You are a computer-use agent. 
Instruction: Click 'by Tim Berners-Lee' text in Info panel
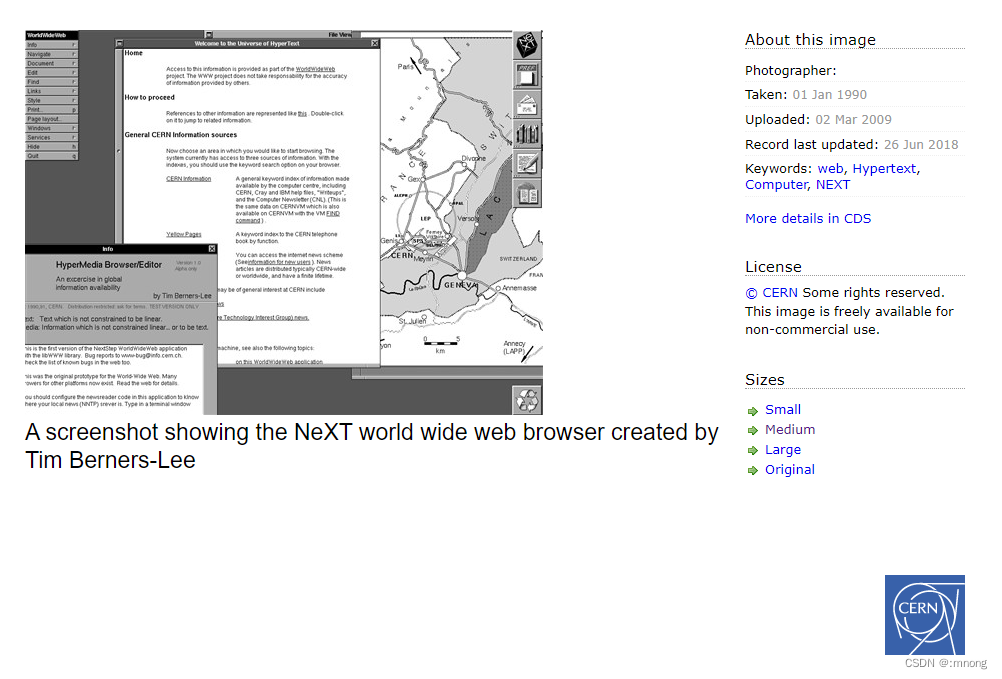coord(182,296)
